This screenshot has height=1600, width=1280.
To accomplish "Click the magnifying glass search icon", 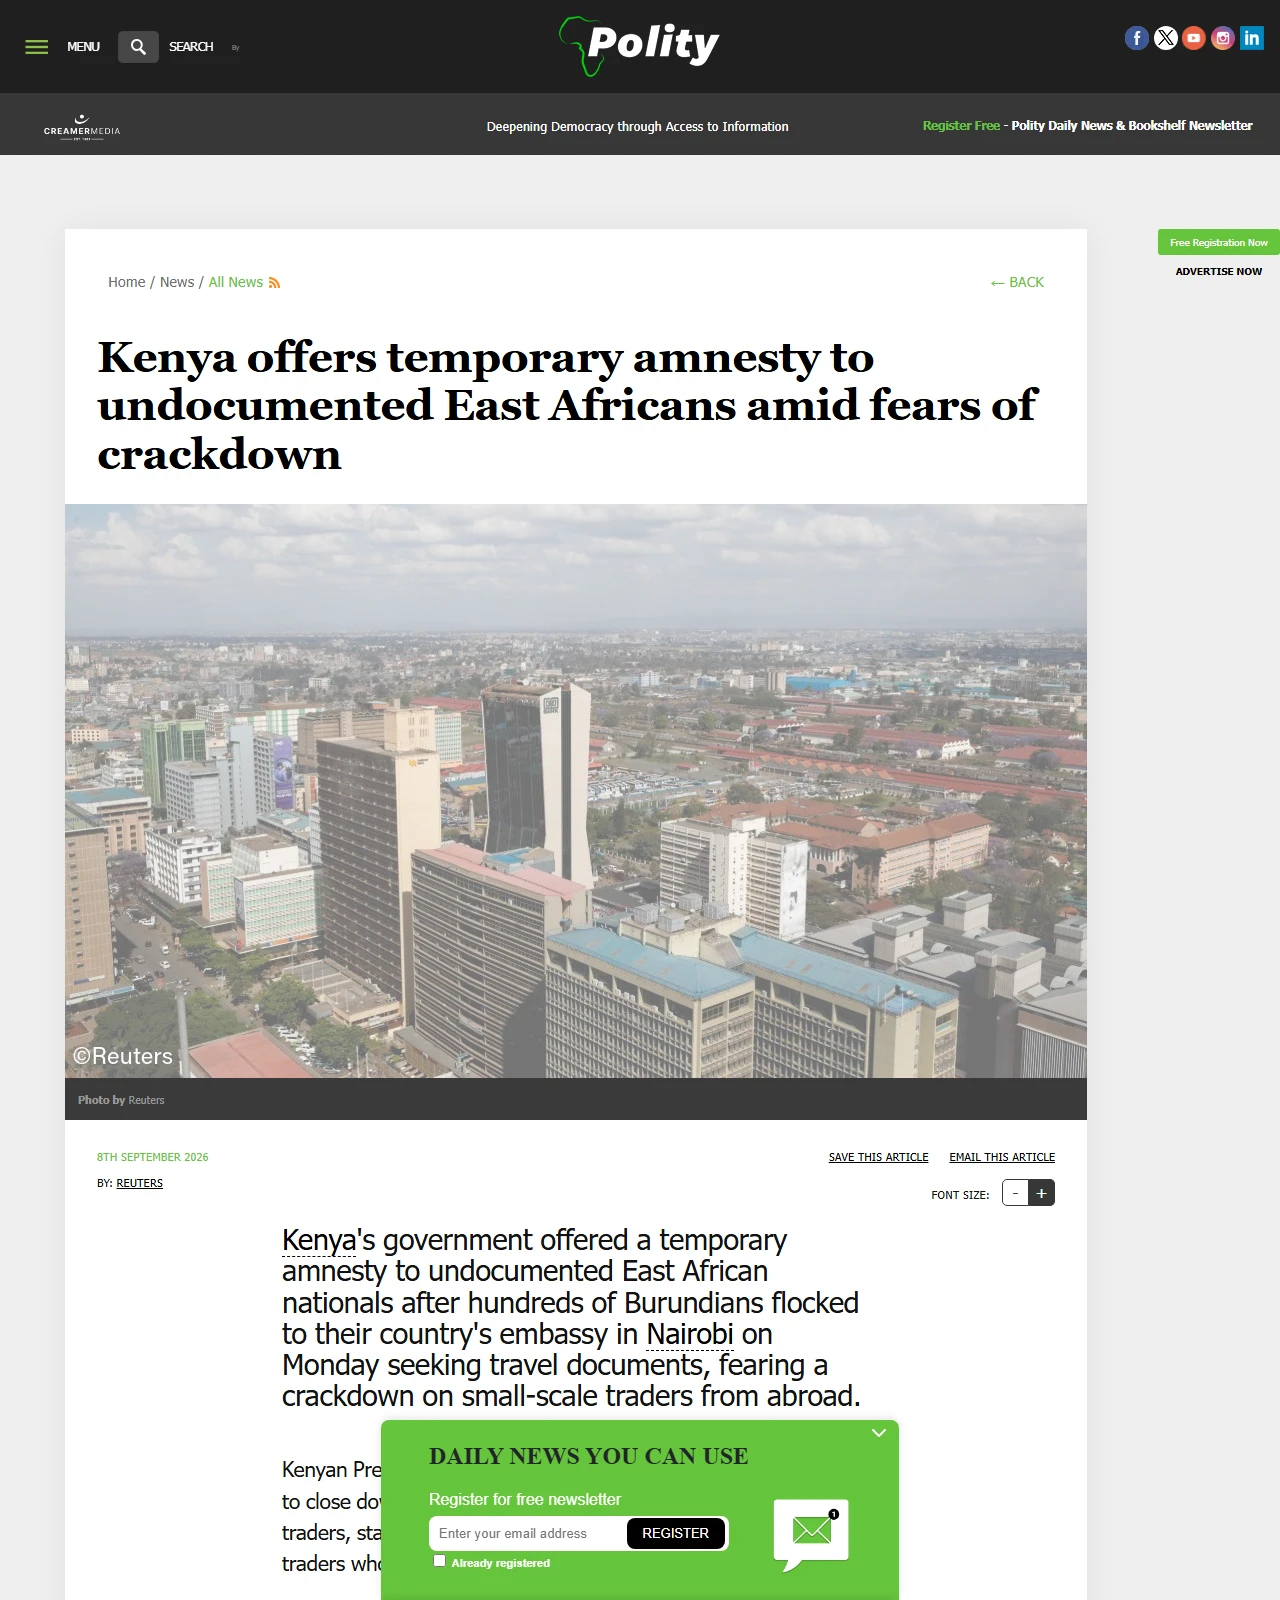I will pos(138,47).
